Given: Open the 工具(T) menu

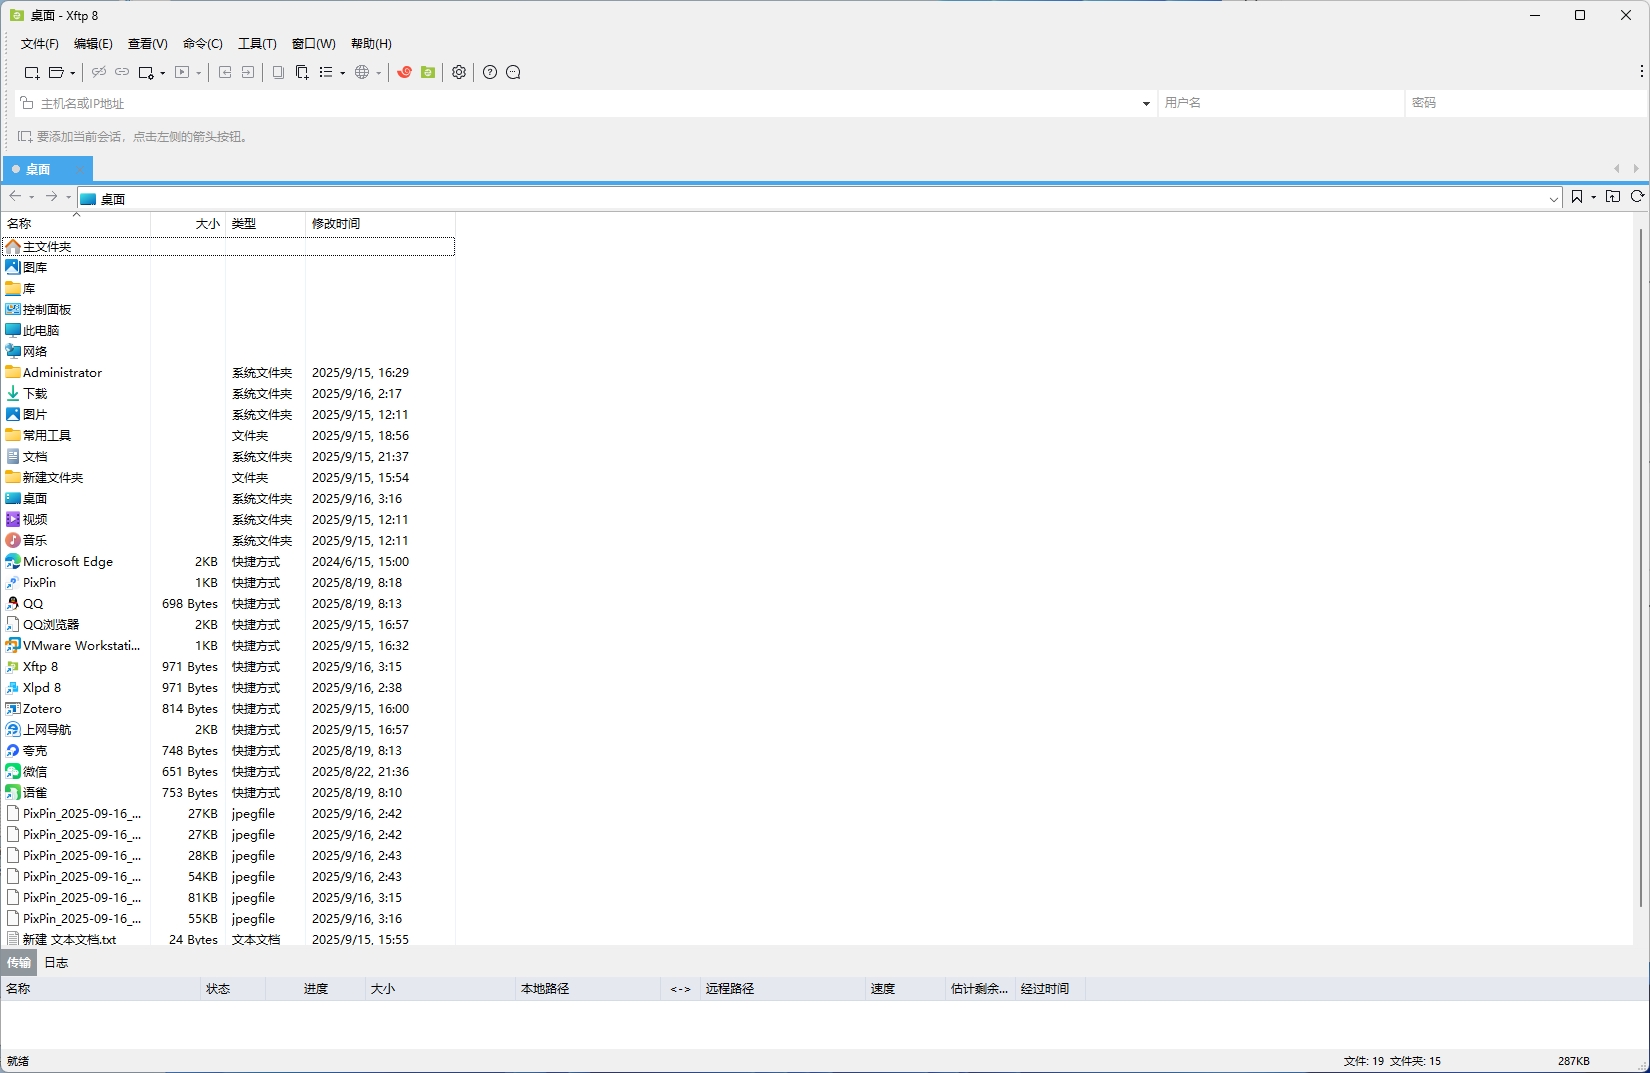Looking at the screenshot, I should 257,44.
